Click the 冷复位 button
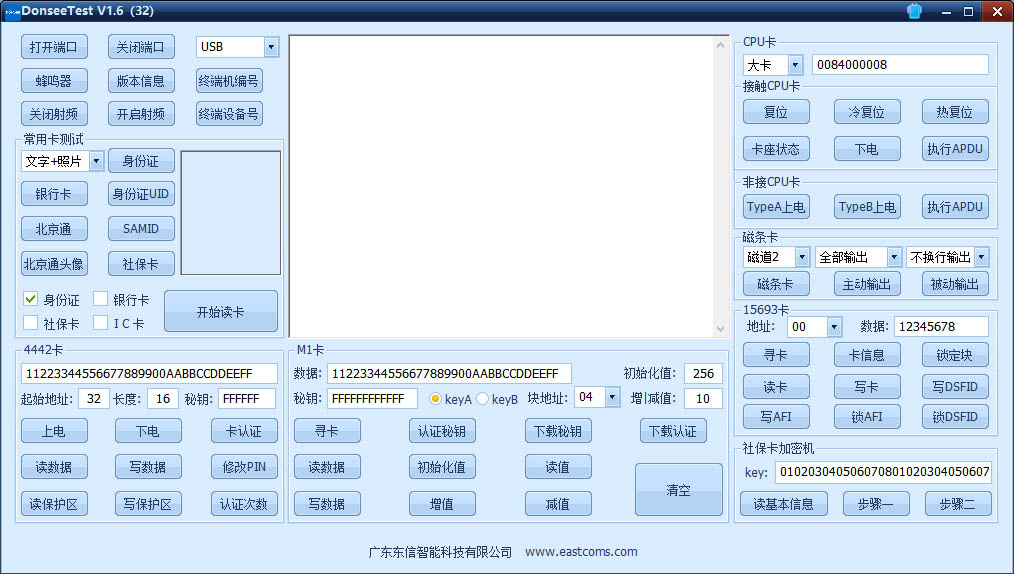The width and height of the screenshot is (1014, 574). coord(867,112)
